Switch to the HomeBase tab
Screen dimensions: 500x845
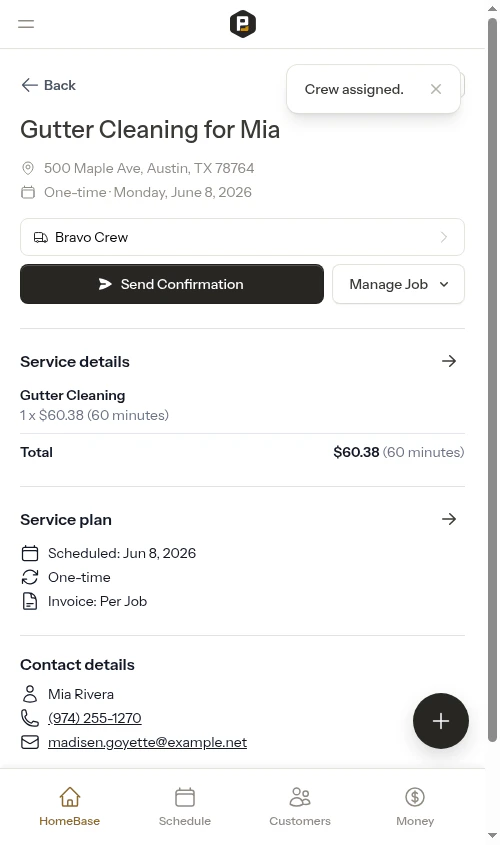[70, 807]
